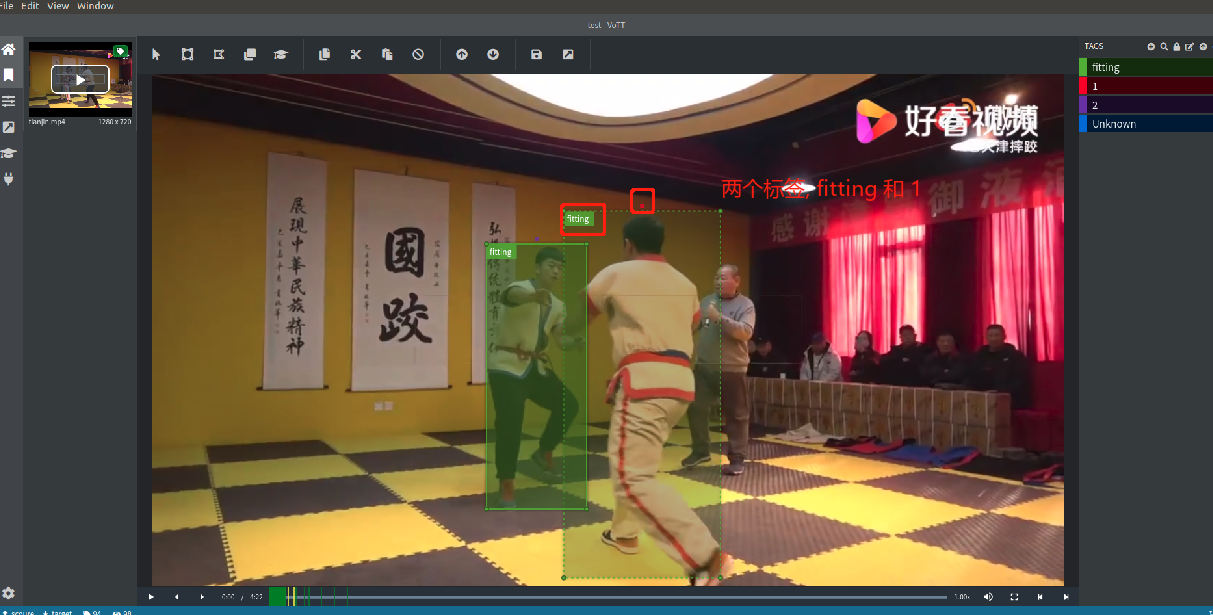Select the draw rectangle tool

pos(187,54)
